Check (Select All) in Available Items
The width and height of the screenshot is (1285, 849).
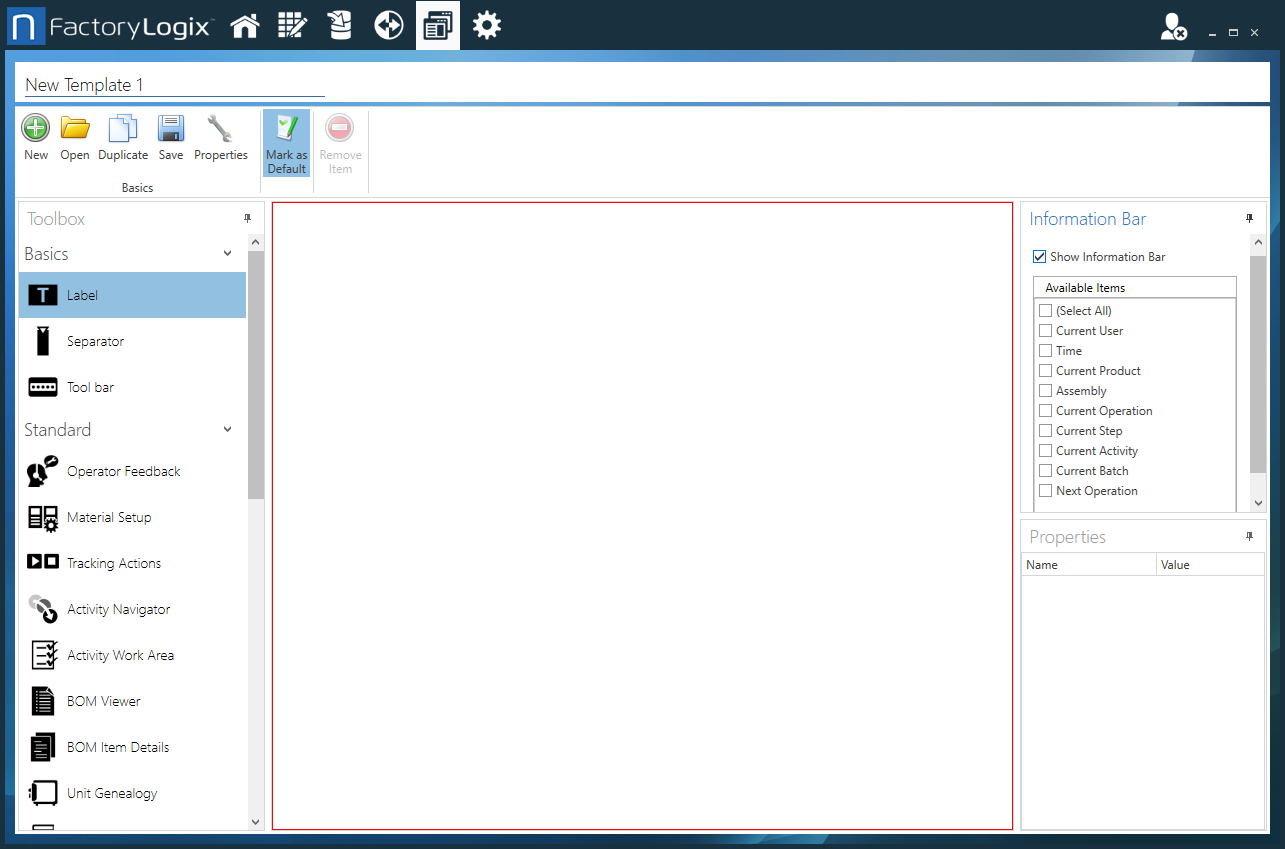(1045, 310)
